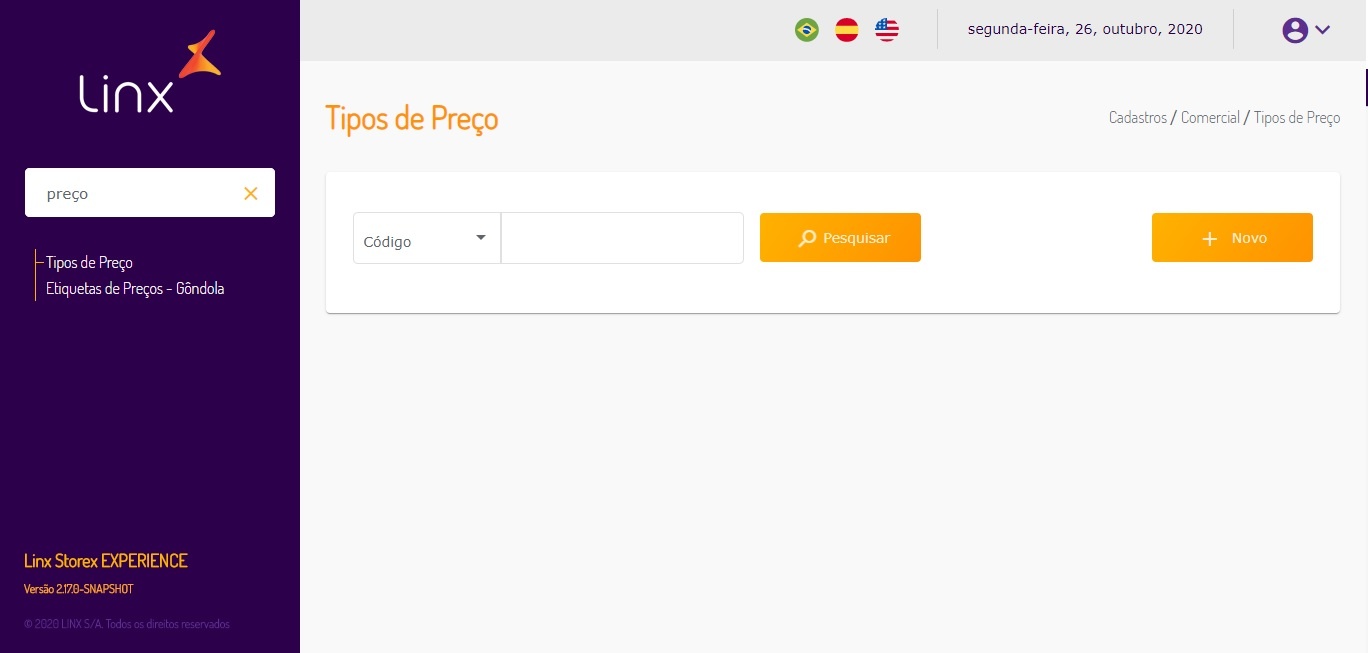1368x653 pixels.
Task: Click the Tipos de Preço breadcrumb
Action: [1296, 117]
